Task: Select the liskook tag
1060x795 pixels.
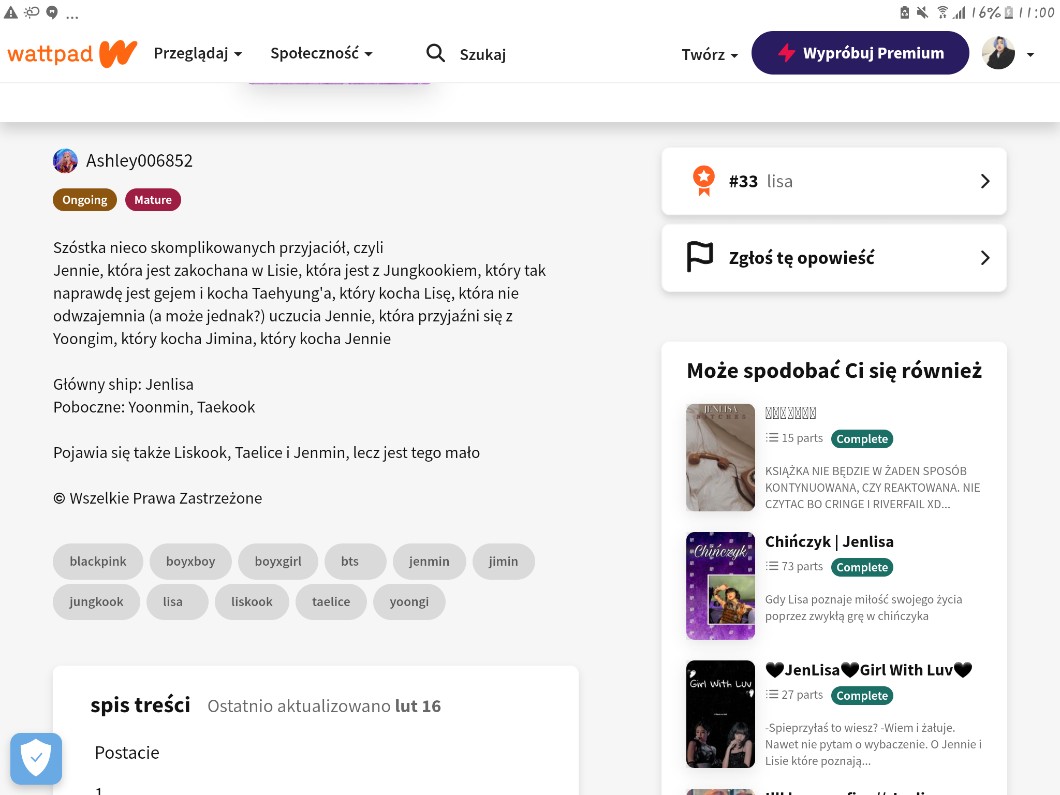Action: (251, 602)
